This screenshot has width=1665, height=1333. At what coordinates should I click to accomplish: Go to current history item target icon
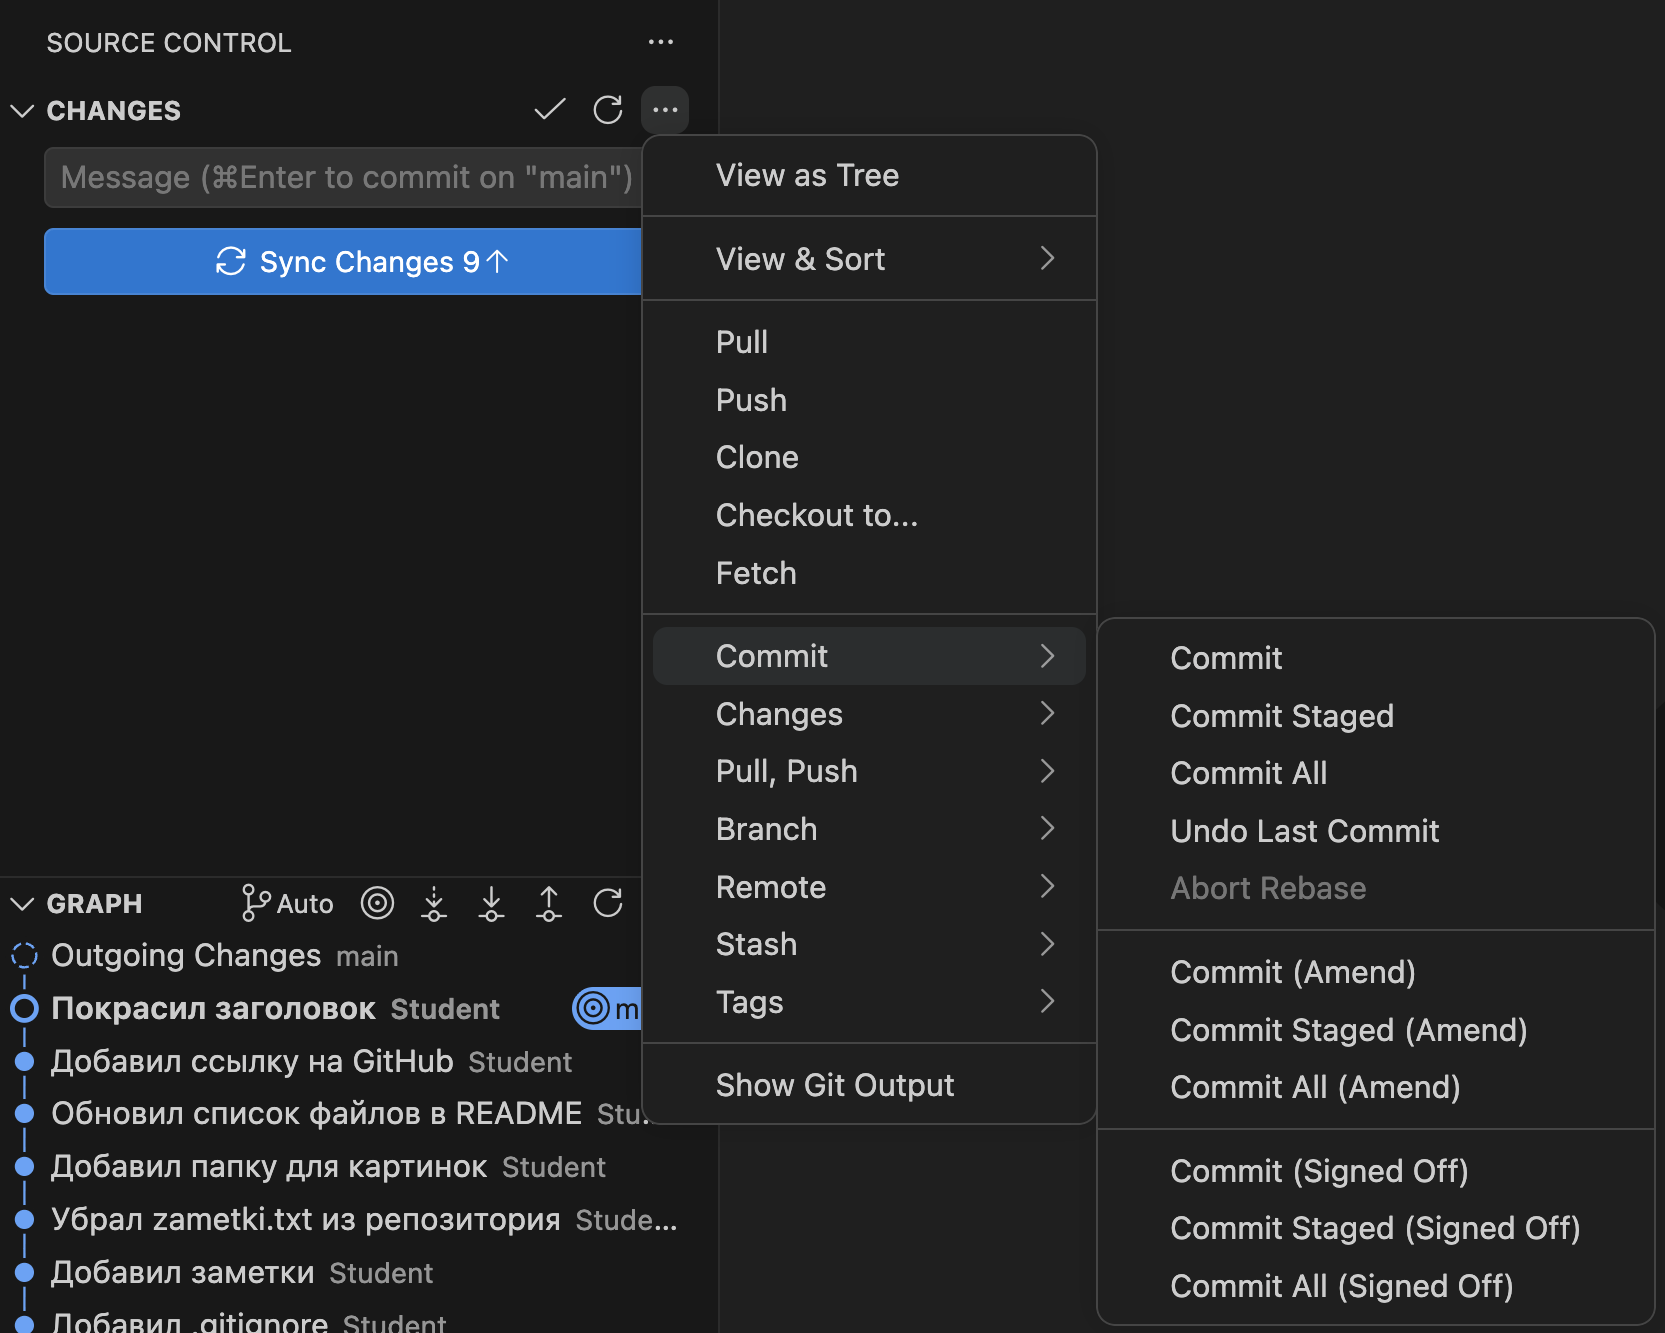(x=377, y=904)
